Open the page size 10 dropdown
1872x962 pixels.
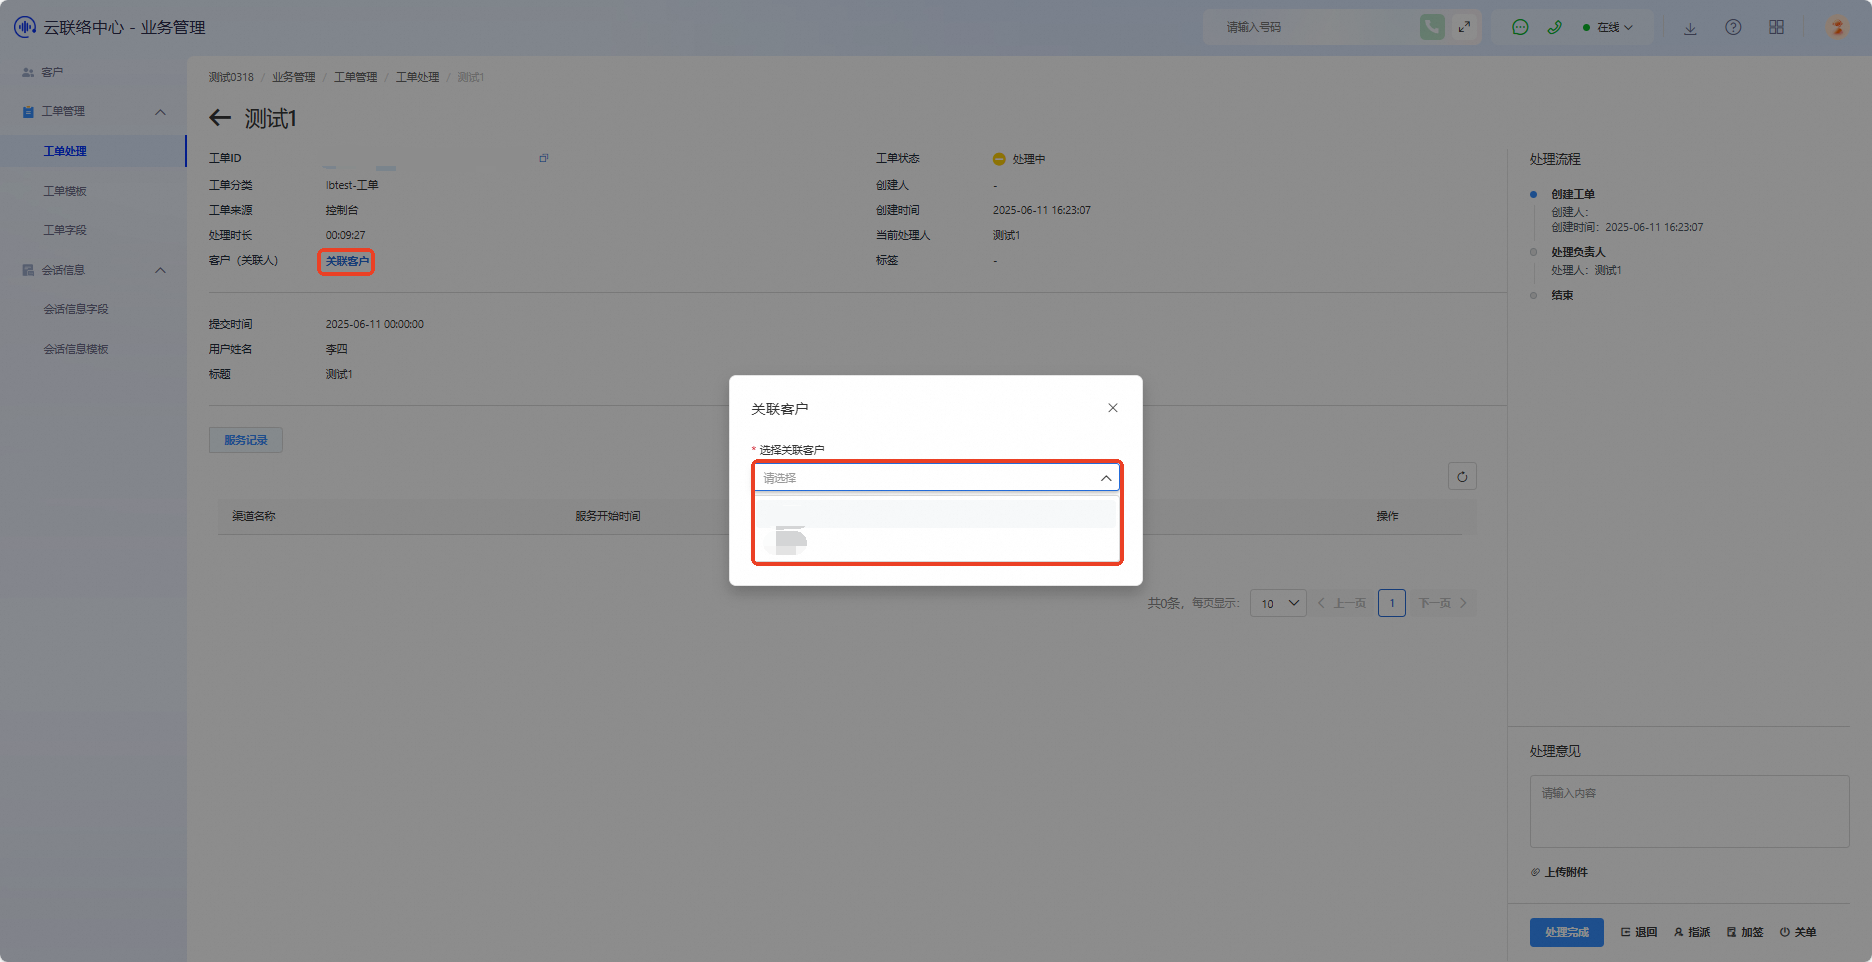tap(1278, 603)
